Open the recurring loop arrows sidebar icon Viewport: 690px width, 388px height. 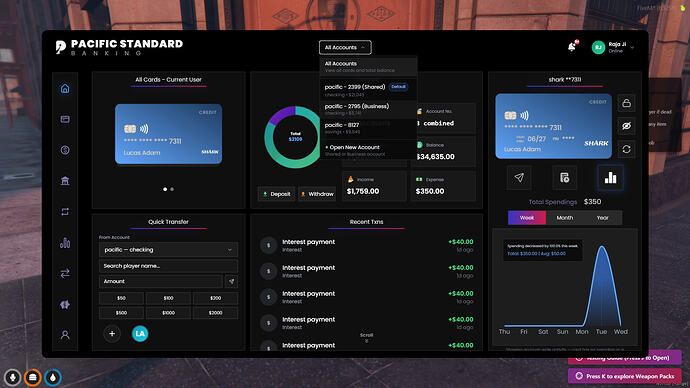coord(65,212)
